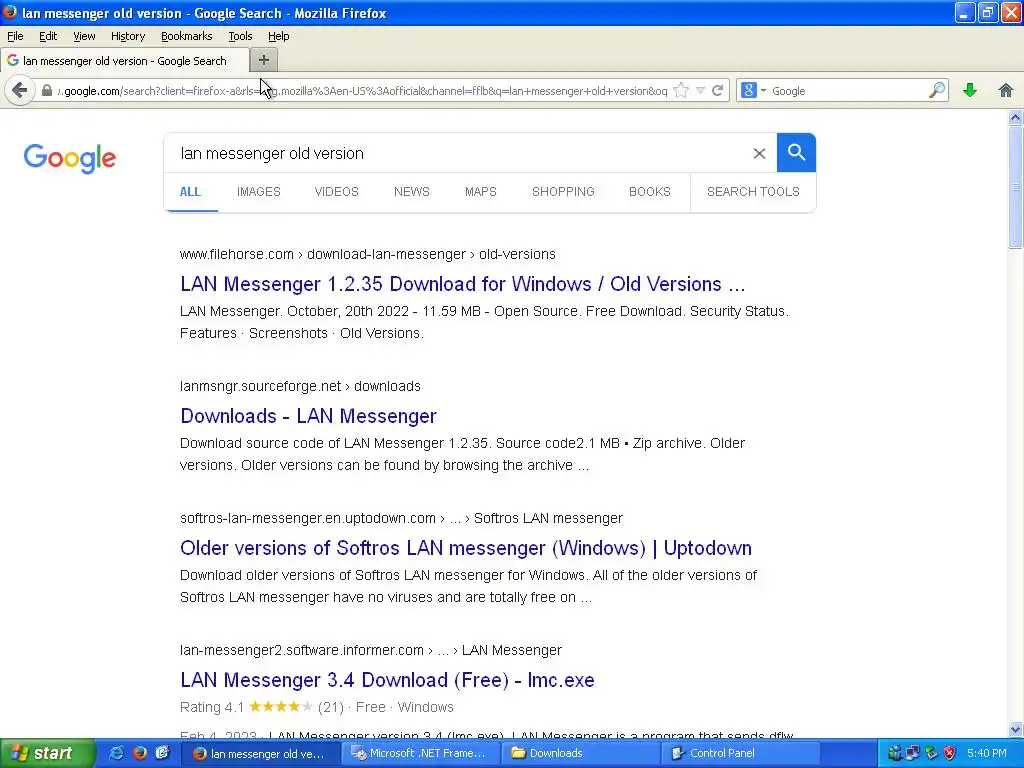Click the Firefox back arrow button
This screenshot has width=1024, height=768.
(x=20, y=90)
